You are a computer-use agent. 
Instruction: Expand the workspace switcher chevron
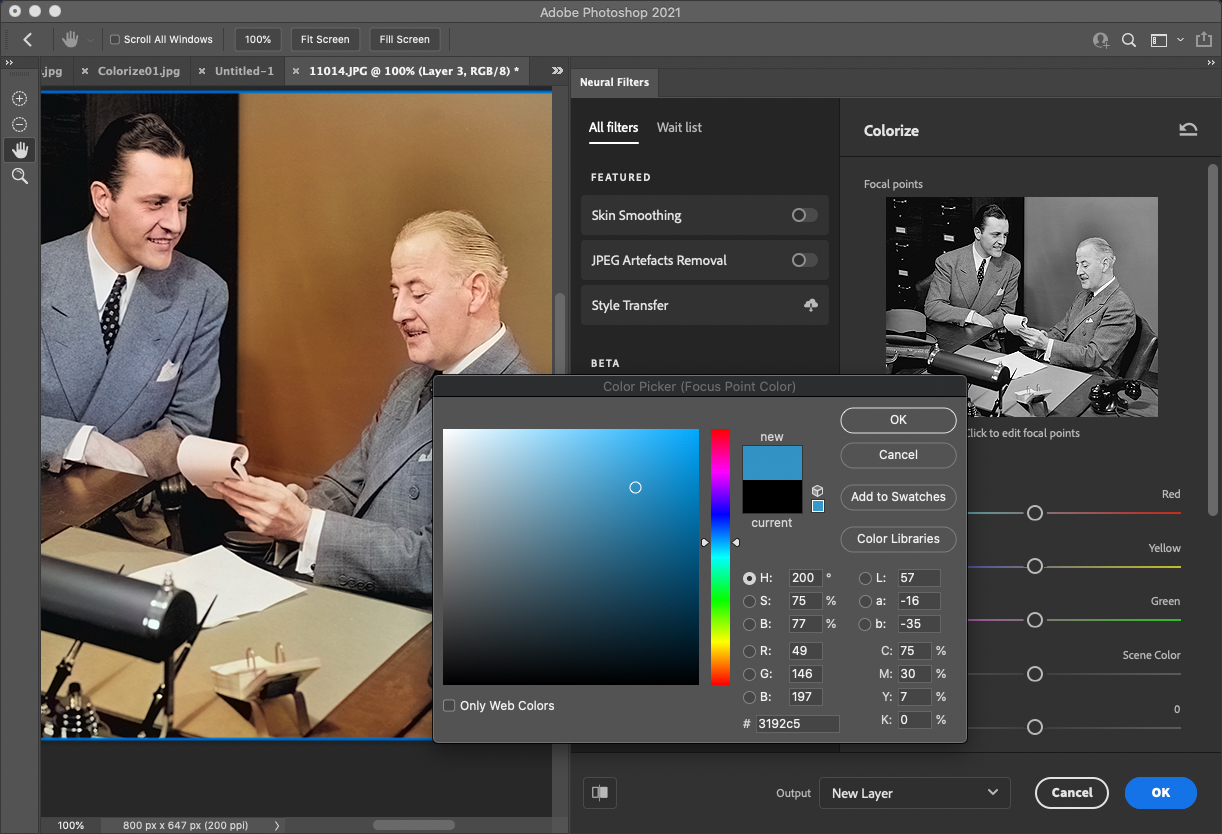(1181, 40)
